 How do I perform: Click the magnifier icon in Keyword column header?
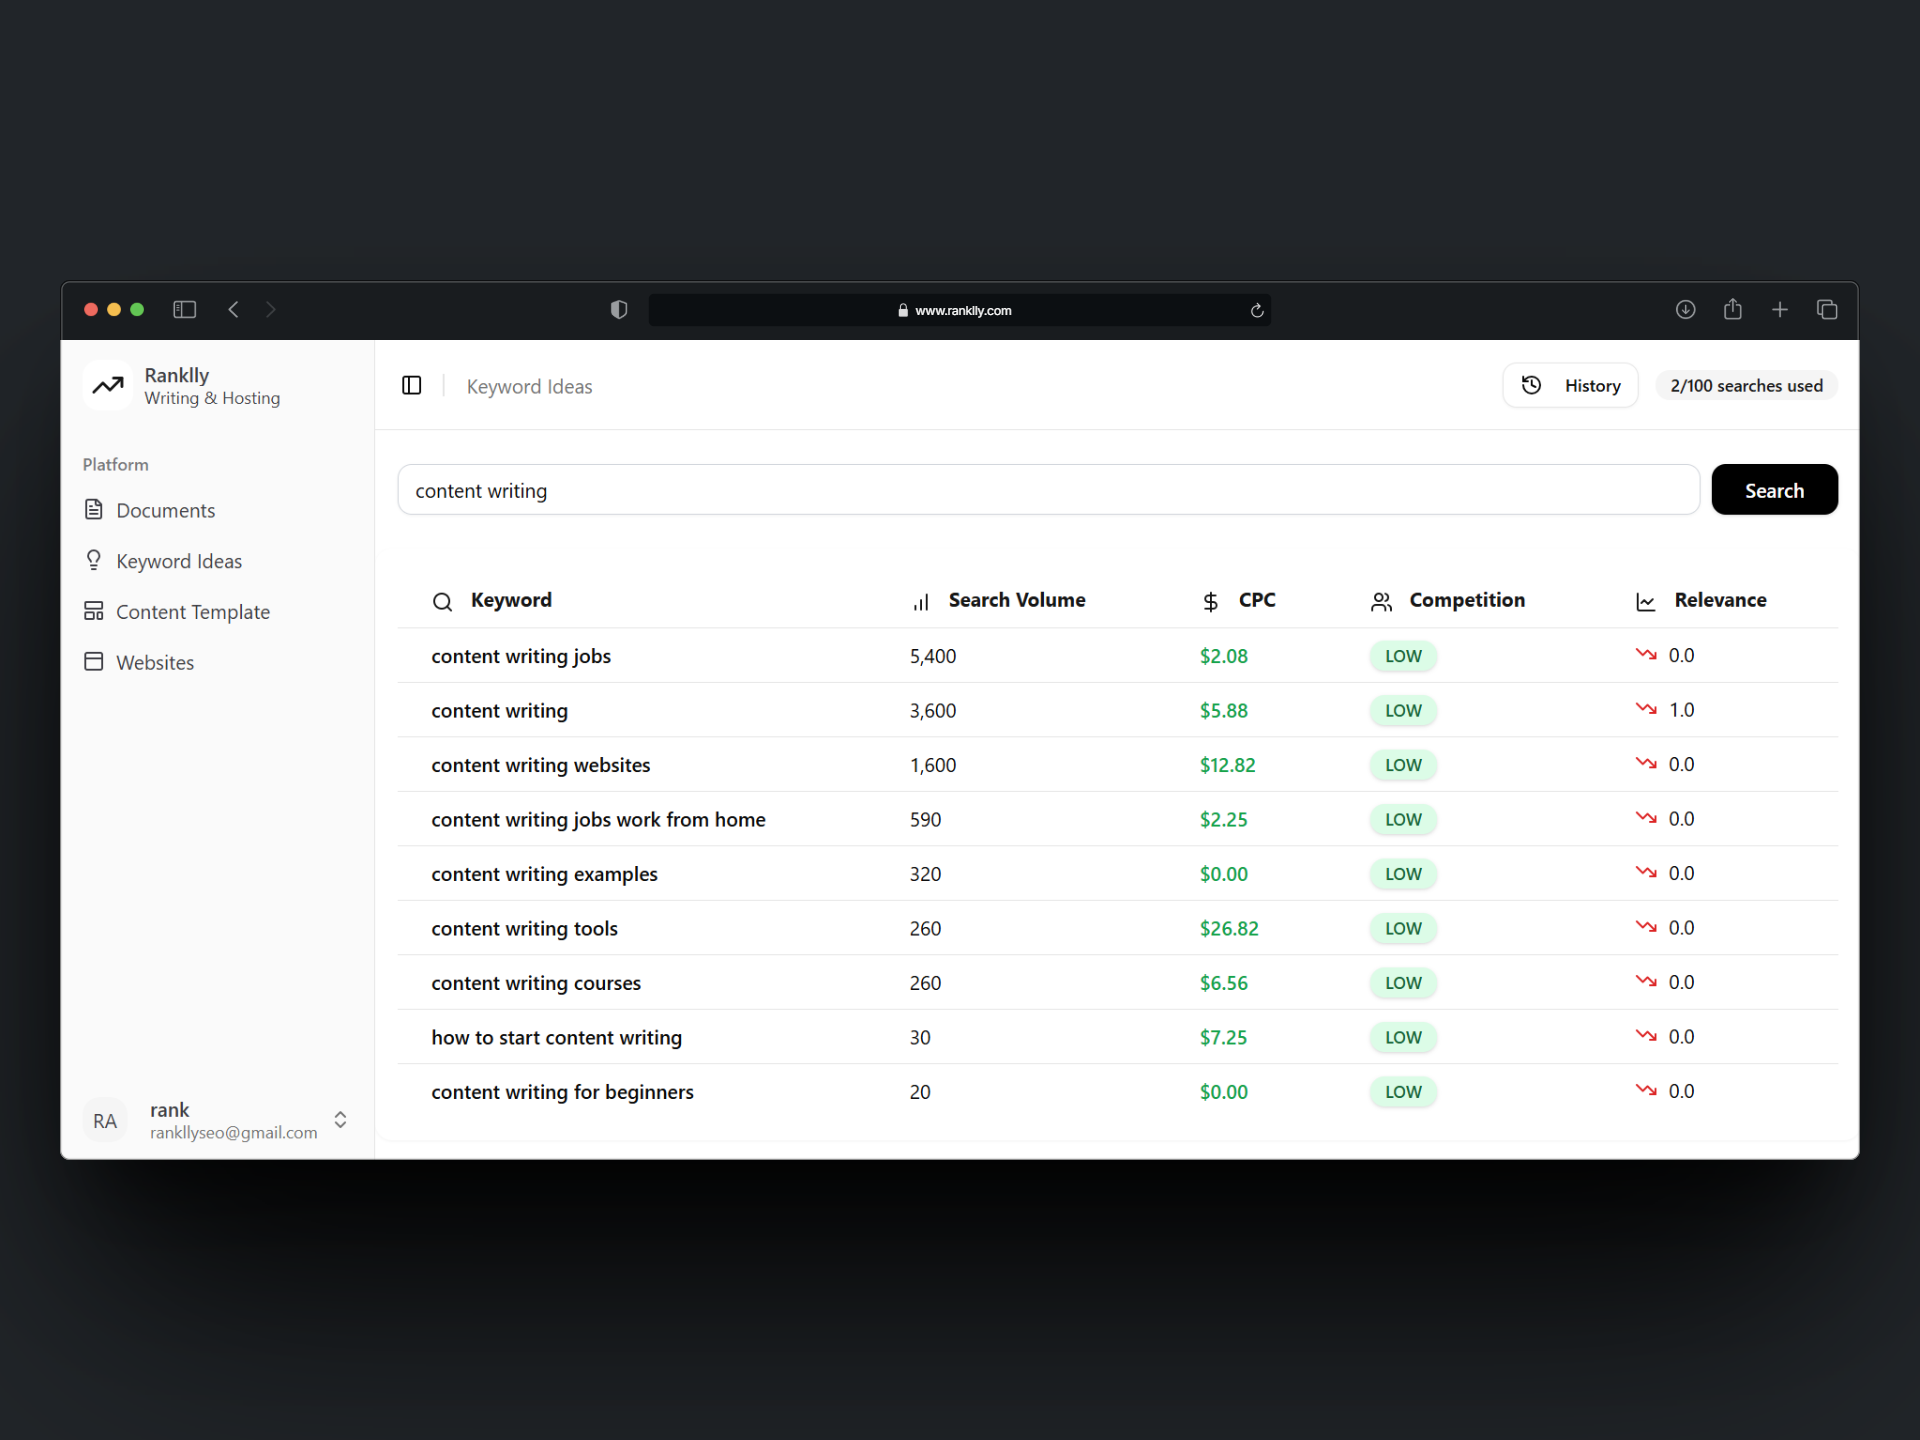(x=442, y=601)
